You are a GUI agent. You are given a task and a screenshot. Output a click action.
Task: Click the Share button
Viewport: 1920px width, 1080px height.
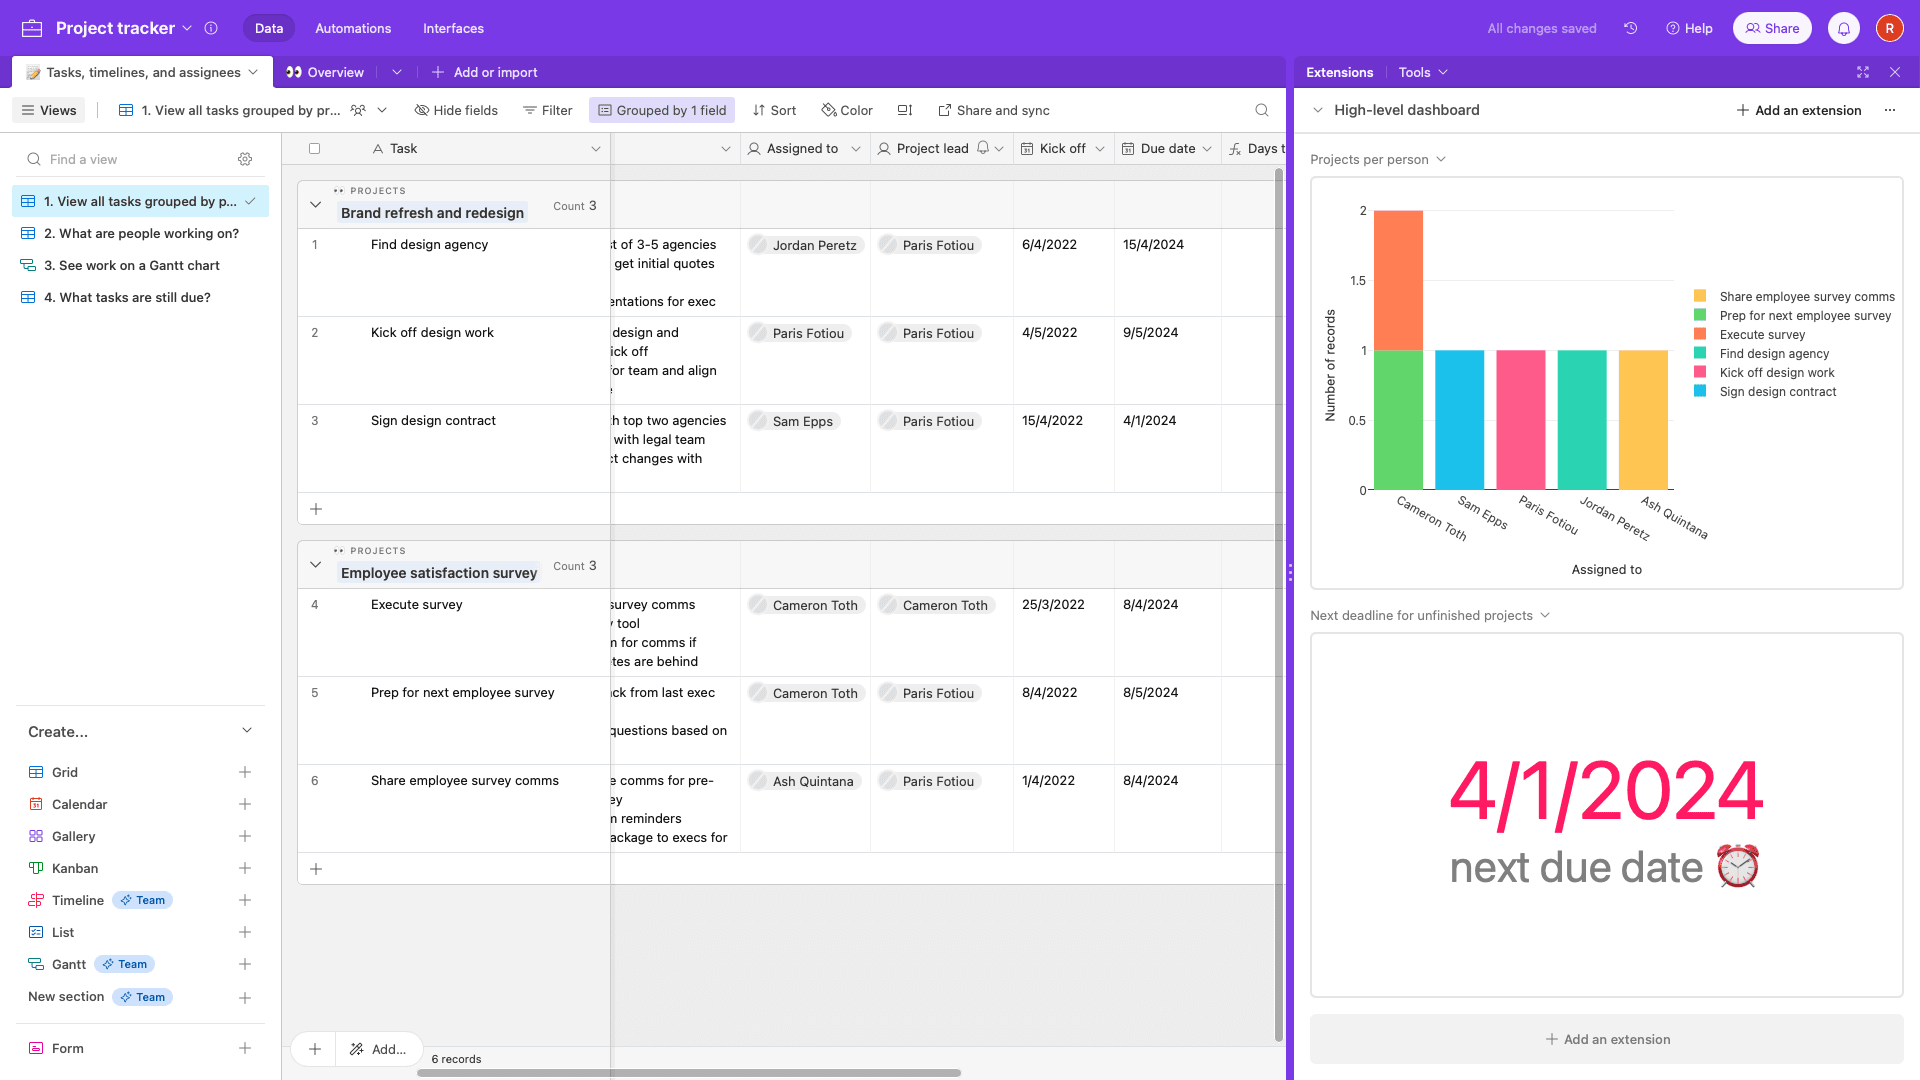pyautogui.click(x=1772, y=28)
